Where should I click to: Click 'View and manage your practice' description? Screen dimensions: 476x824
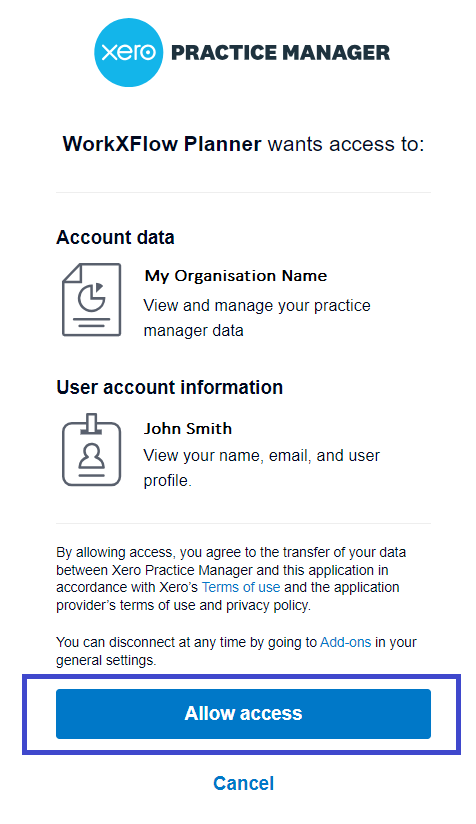pyautogui.click(x=257, y=305)
